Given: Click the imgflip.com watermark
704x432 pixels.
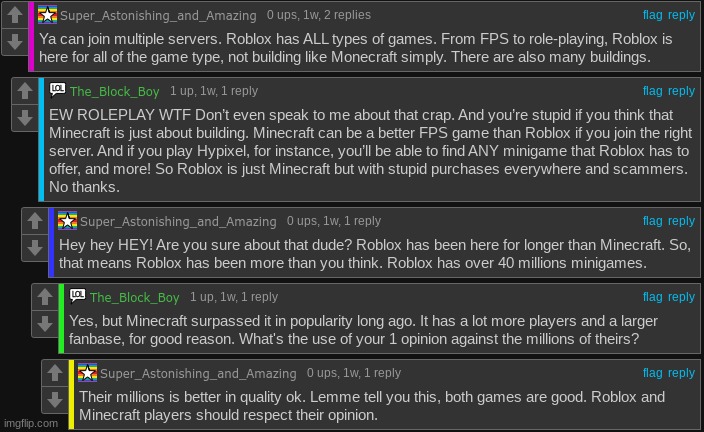Looking at the screenshot, I should [31, 423].
